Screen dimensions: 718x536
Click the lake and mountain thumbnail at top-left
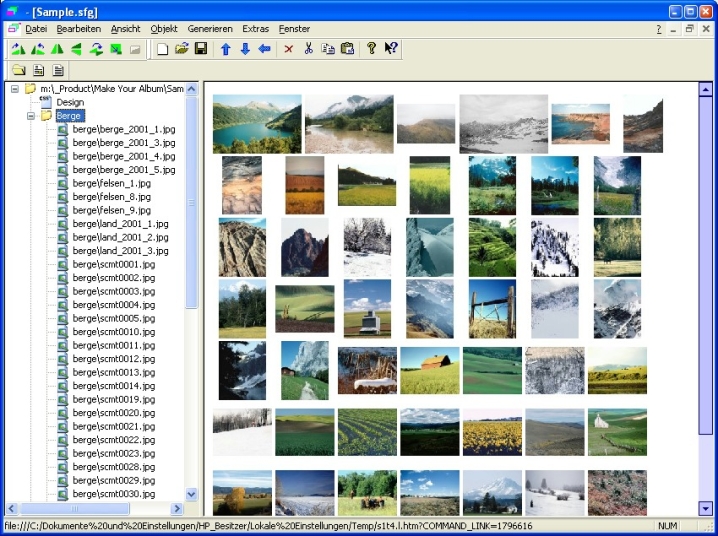[x=257, y=124]
